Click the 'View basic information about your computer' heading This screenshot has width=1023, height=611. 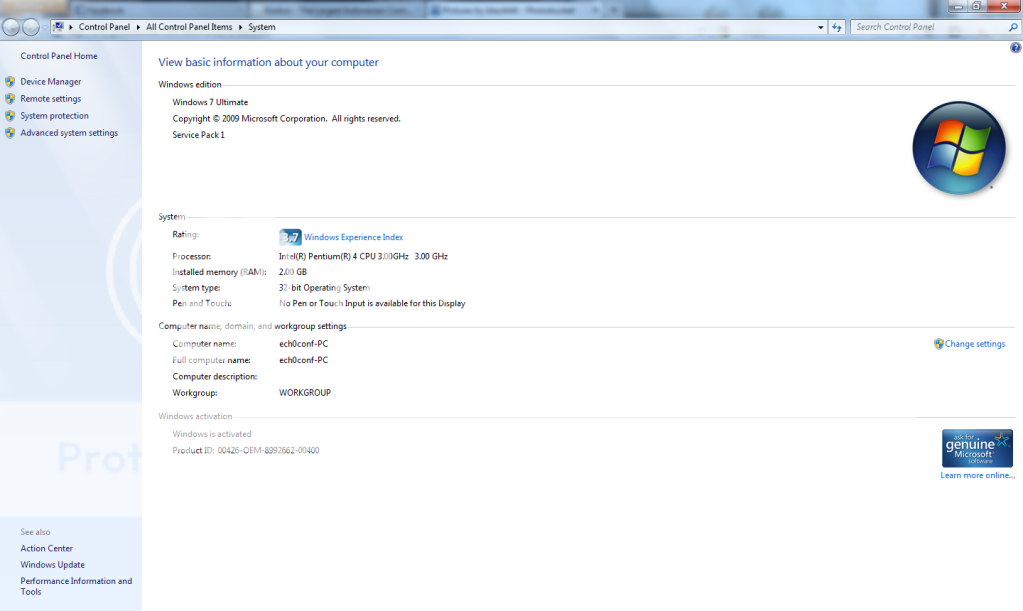(268, 62)
